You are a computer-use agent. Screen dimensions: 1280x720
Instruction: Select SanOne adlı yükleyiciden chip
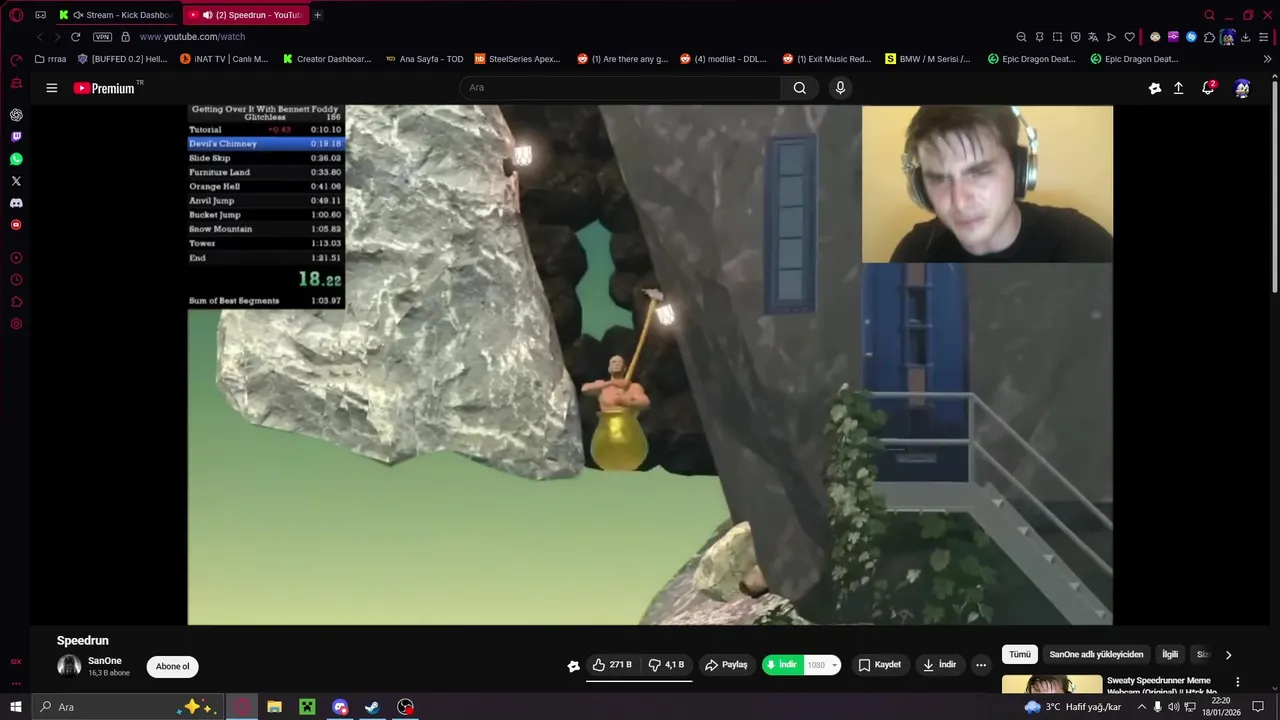point(1096,655)
